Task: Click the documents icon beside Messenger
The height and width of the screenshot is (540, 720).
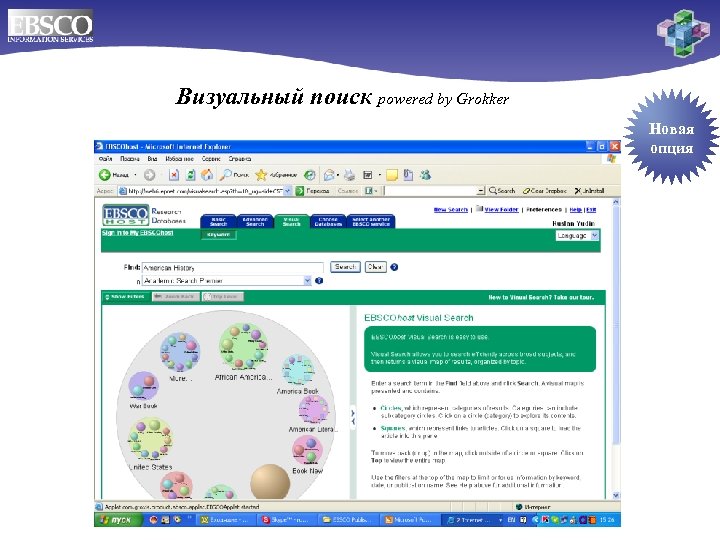Action: 408,175
